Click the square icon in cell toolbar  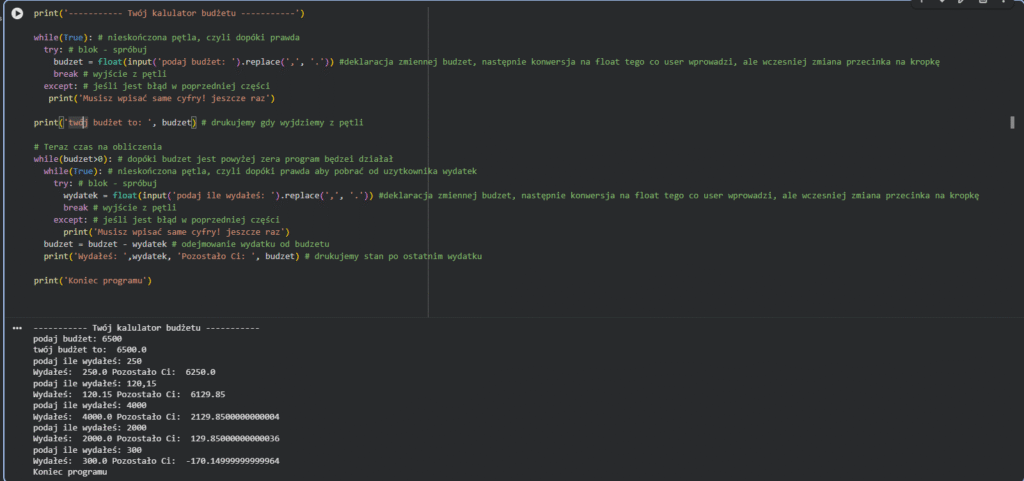coord(982,3)
